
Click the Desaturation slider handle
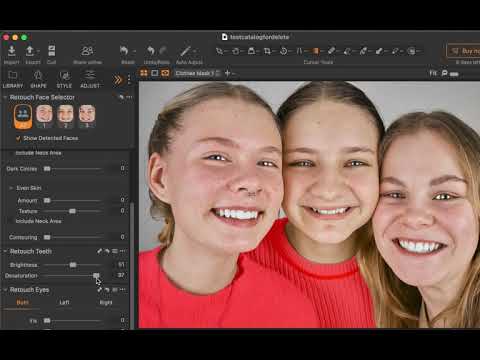click(x=96, y=275)
